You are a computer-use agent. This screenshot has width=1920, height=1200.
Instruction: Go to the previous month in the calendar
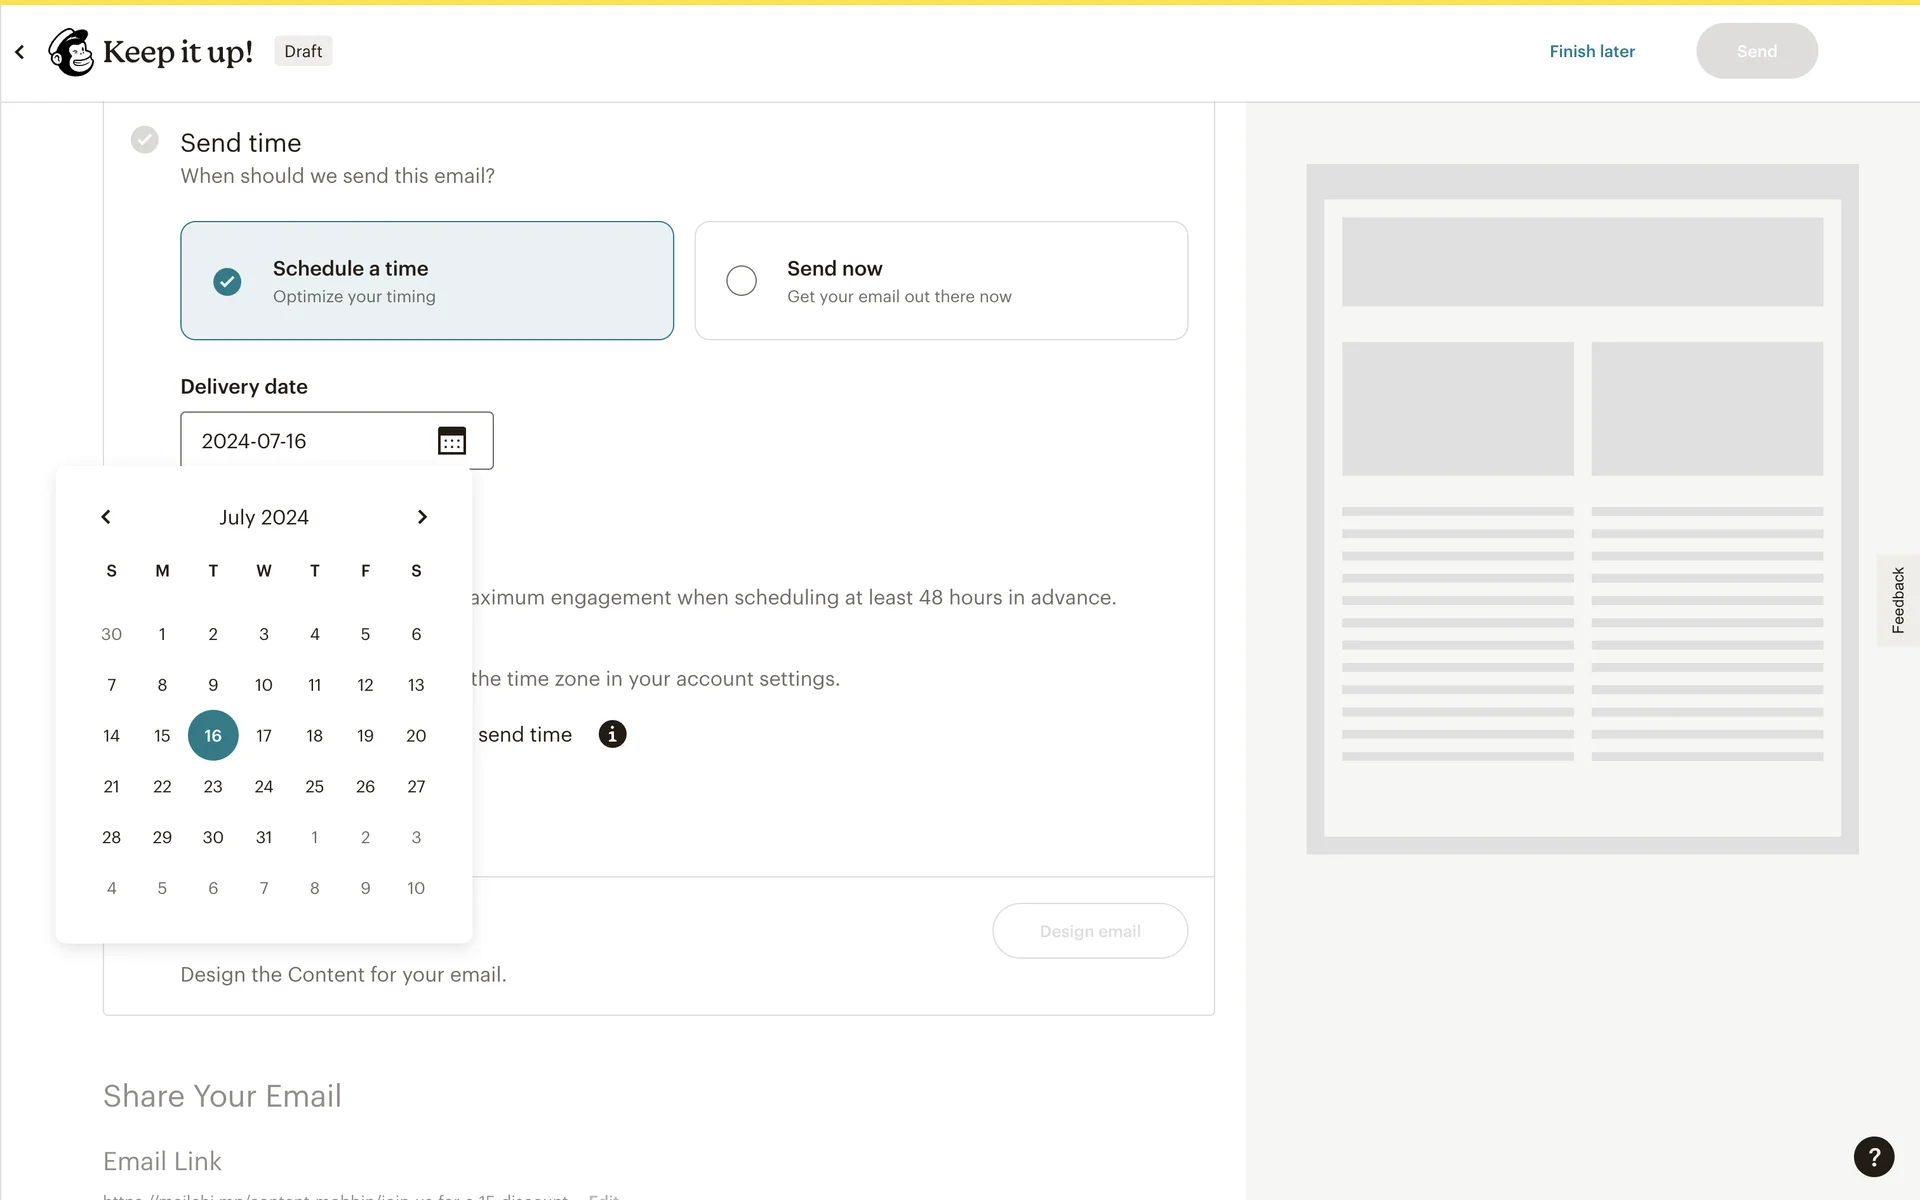106,517
